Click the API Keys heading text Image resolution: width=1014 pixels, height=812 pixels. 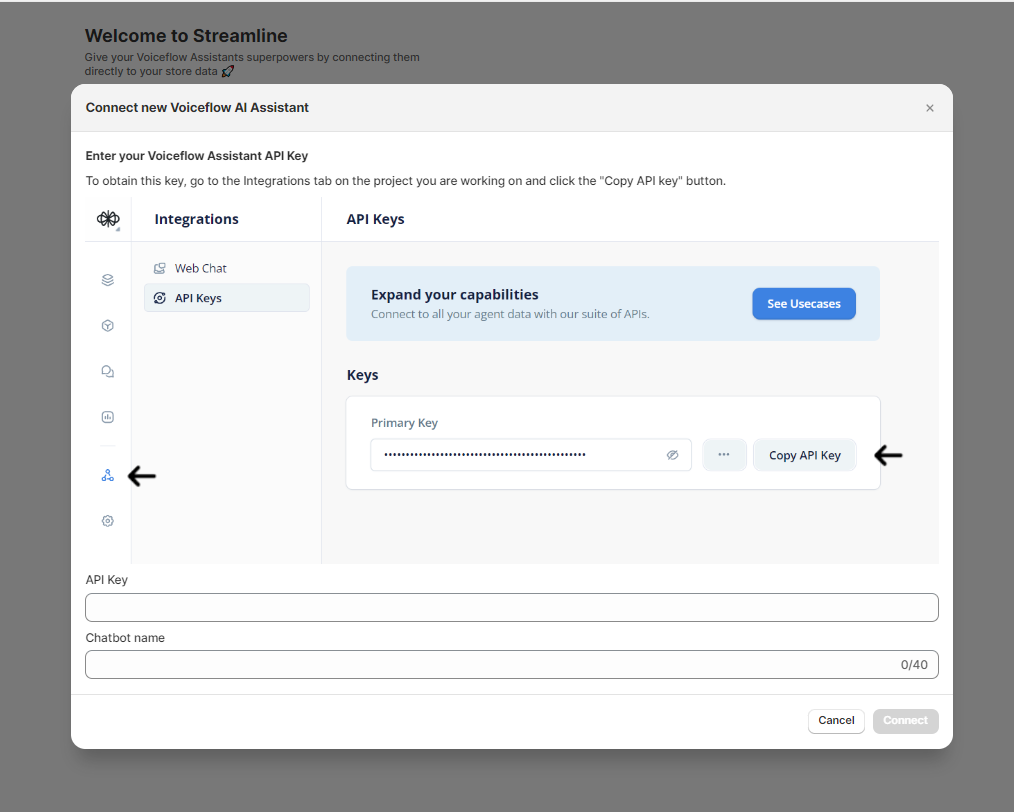375,219
